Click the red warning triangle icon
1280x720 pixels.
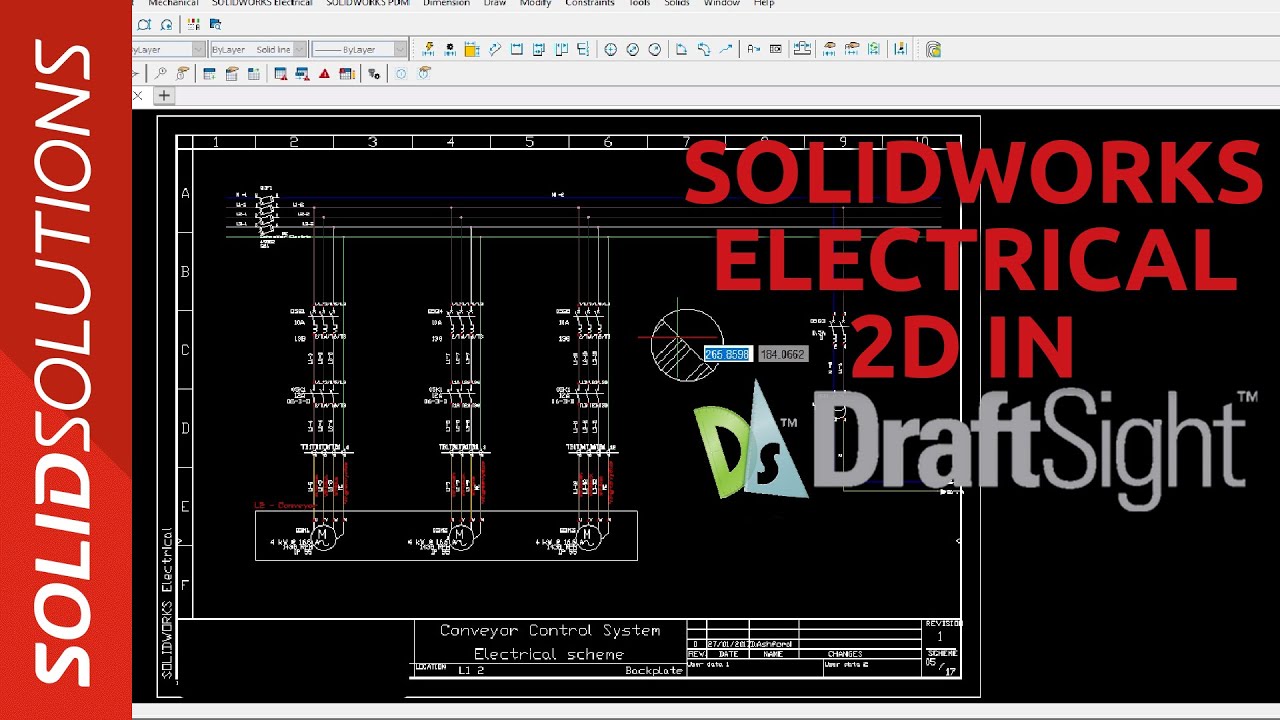click(324, 73)
